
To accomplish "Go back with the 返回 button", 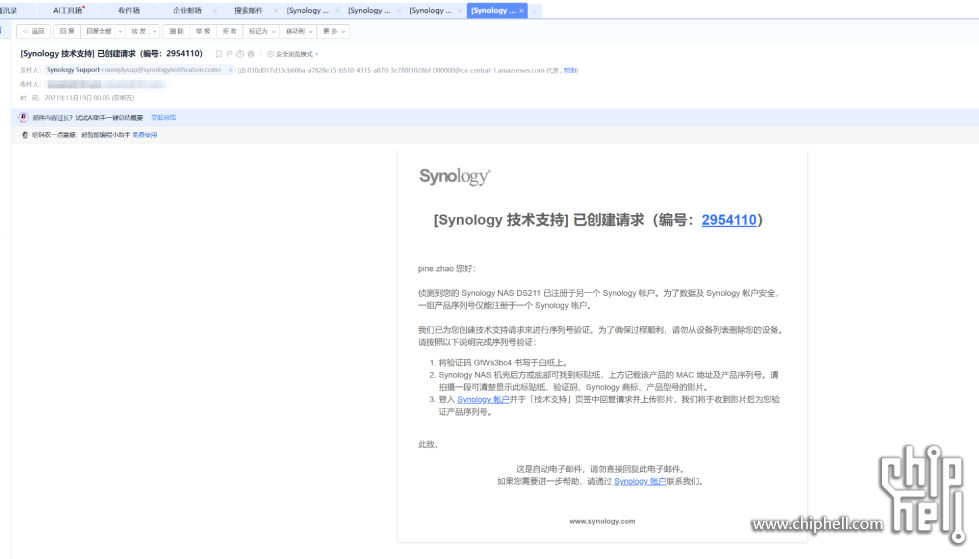I will (x=34, y=31).
